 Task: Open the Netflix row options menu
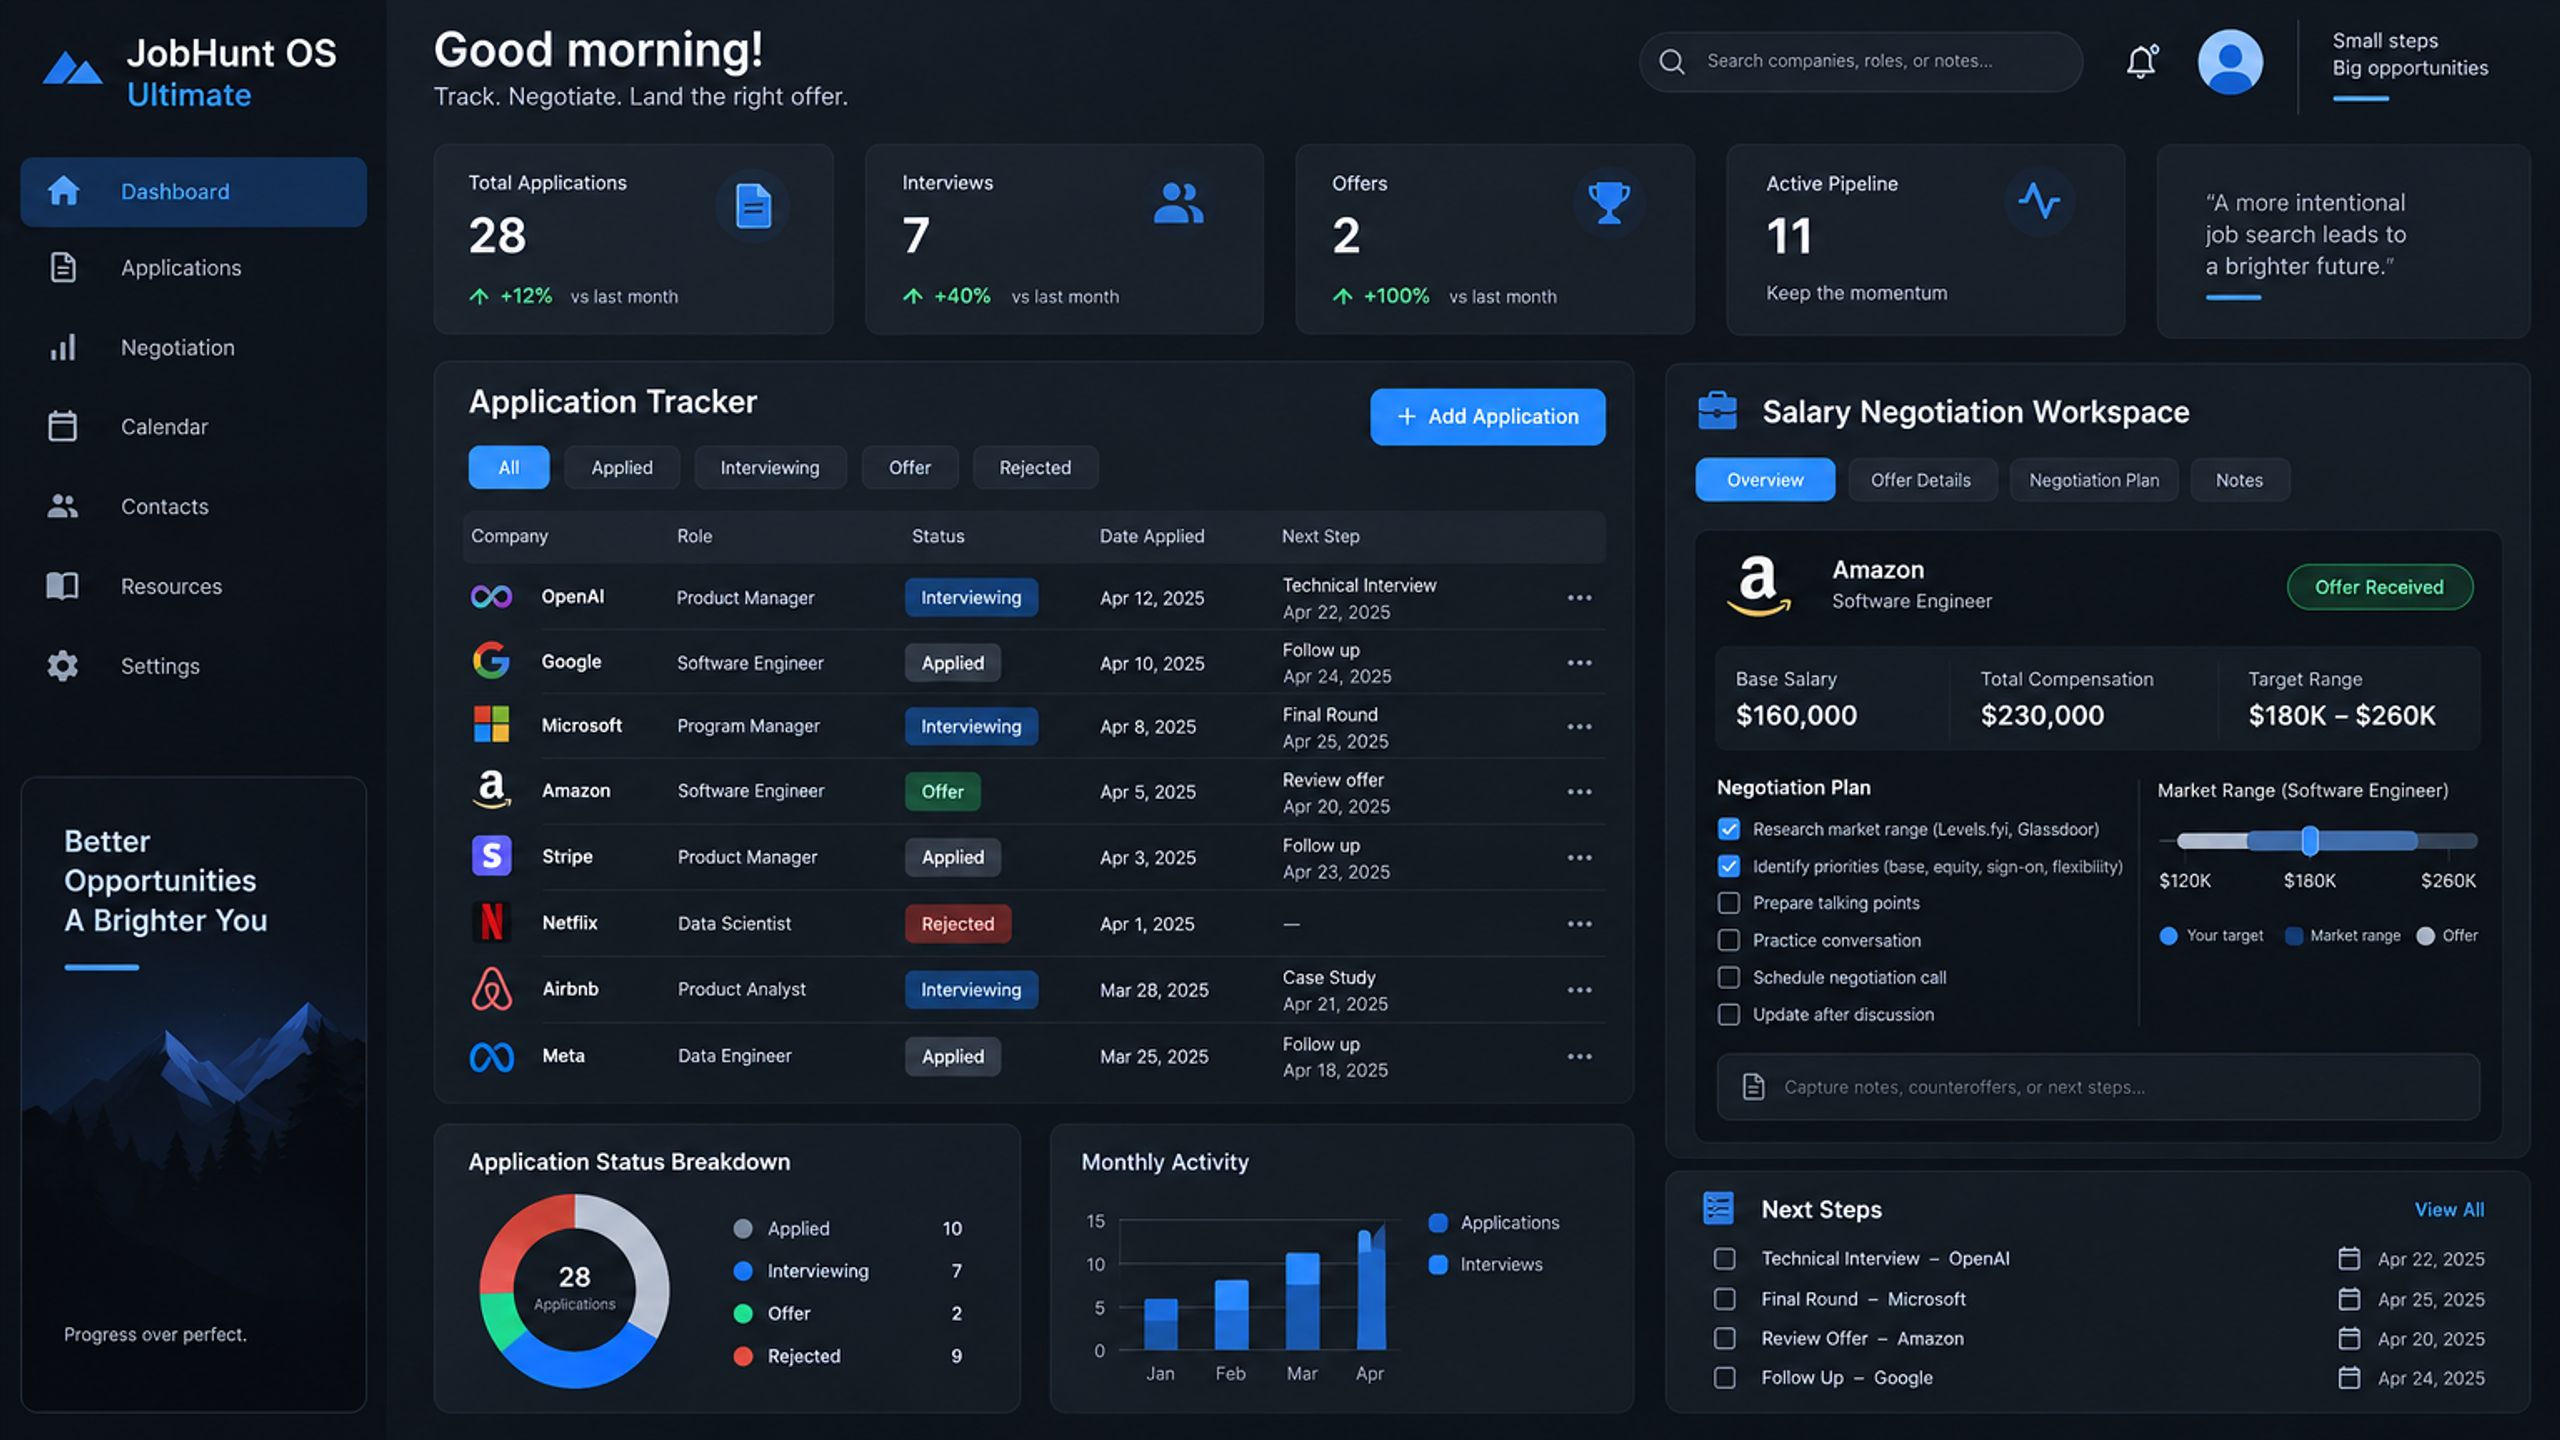1580,924
